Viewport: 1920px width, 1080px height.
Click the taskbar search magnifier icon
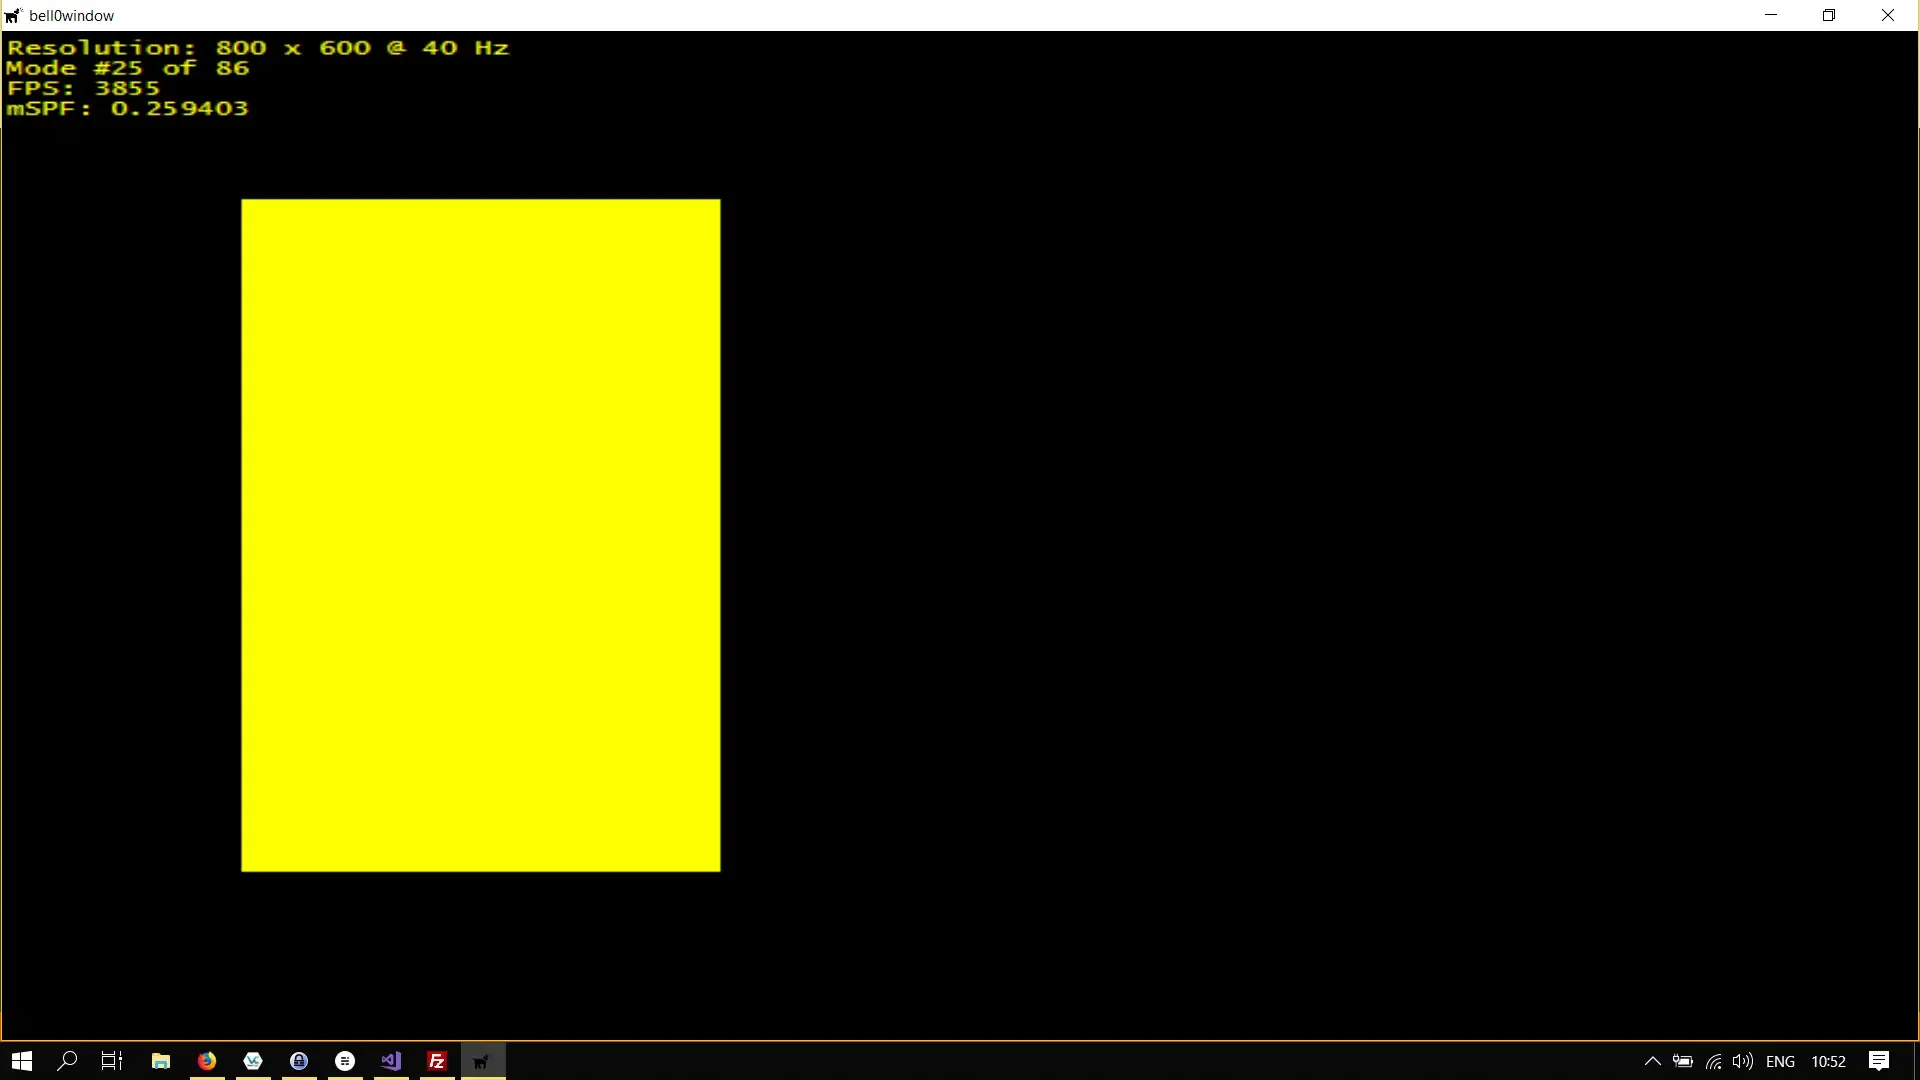pyautogui.click(x=67, y=1061)
